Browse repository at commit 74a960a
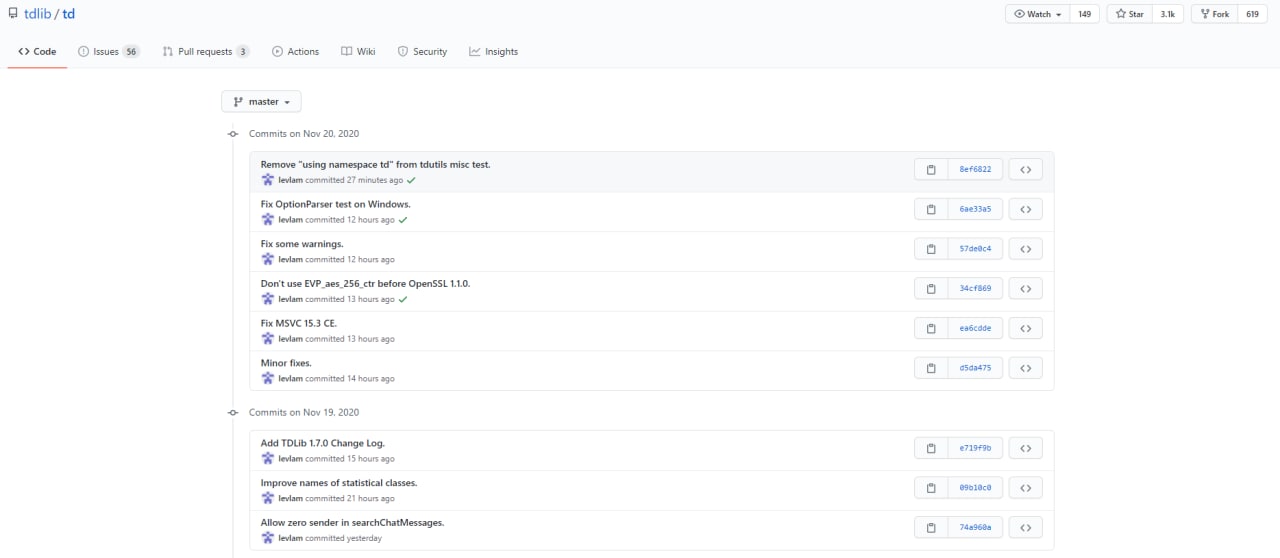Screen dimensions: 1280x558 pos(1025,527)
